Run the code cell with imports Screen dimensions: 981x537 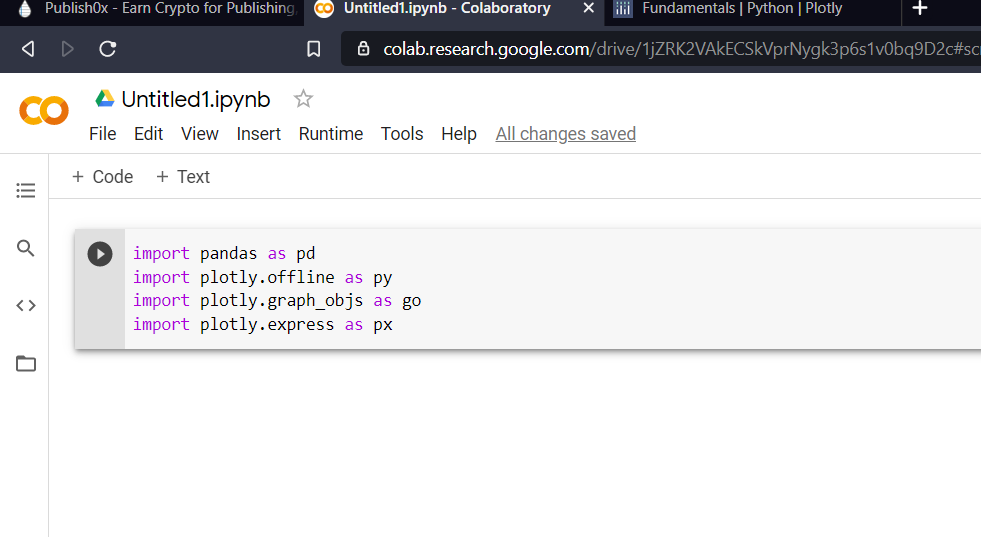[100, 254]
